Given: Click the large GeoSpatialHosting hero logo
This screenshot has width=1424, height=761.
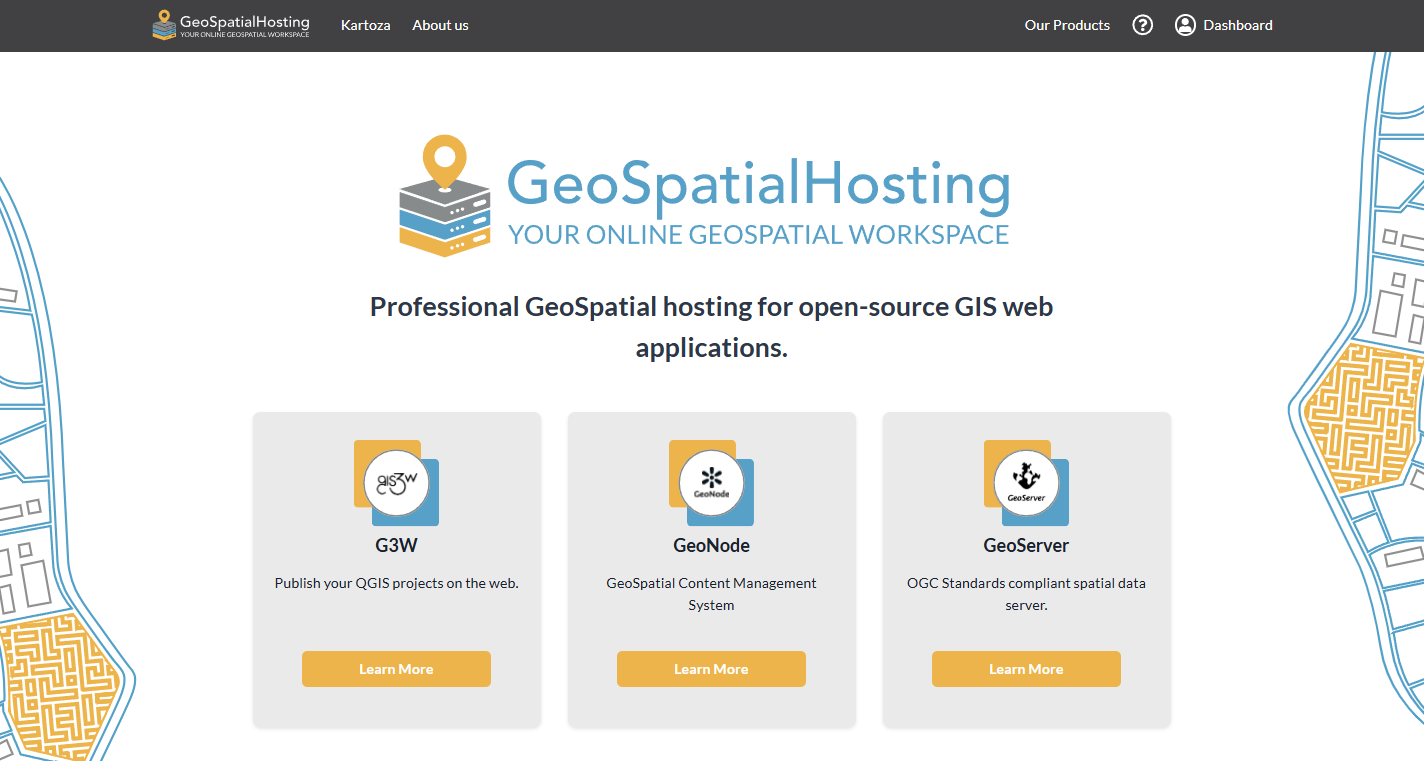Looking at the screenshot, I should (x=704, y=196).
